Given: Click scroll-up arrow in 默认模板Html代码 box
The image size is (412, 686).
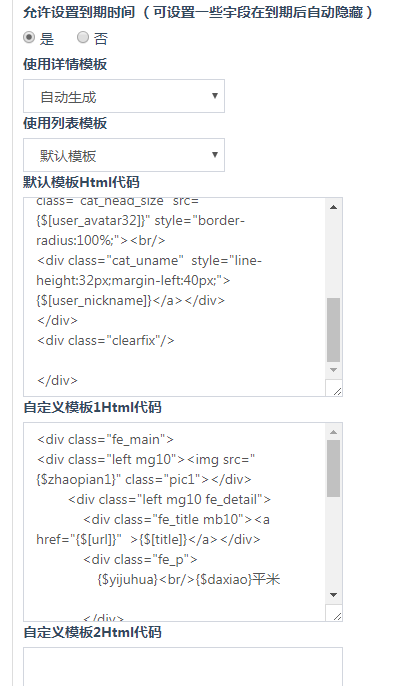Looking at the screenshot, I should pos(333,207).
